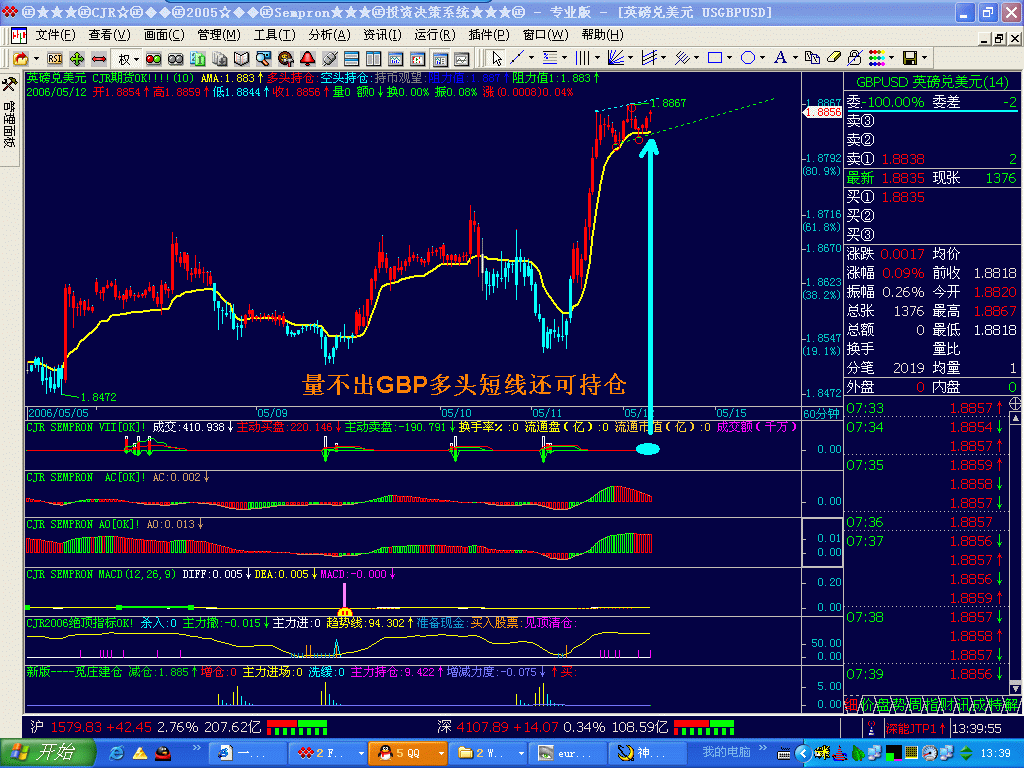Select the eraser tool in the toolbar
The width and height of the screenshot is (1024, 768).
click(833, 58)
